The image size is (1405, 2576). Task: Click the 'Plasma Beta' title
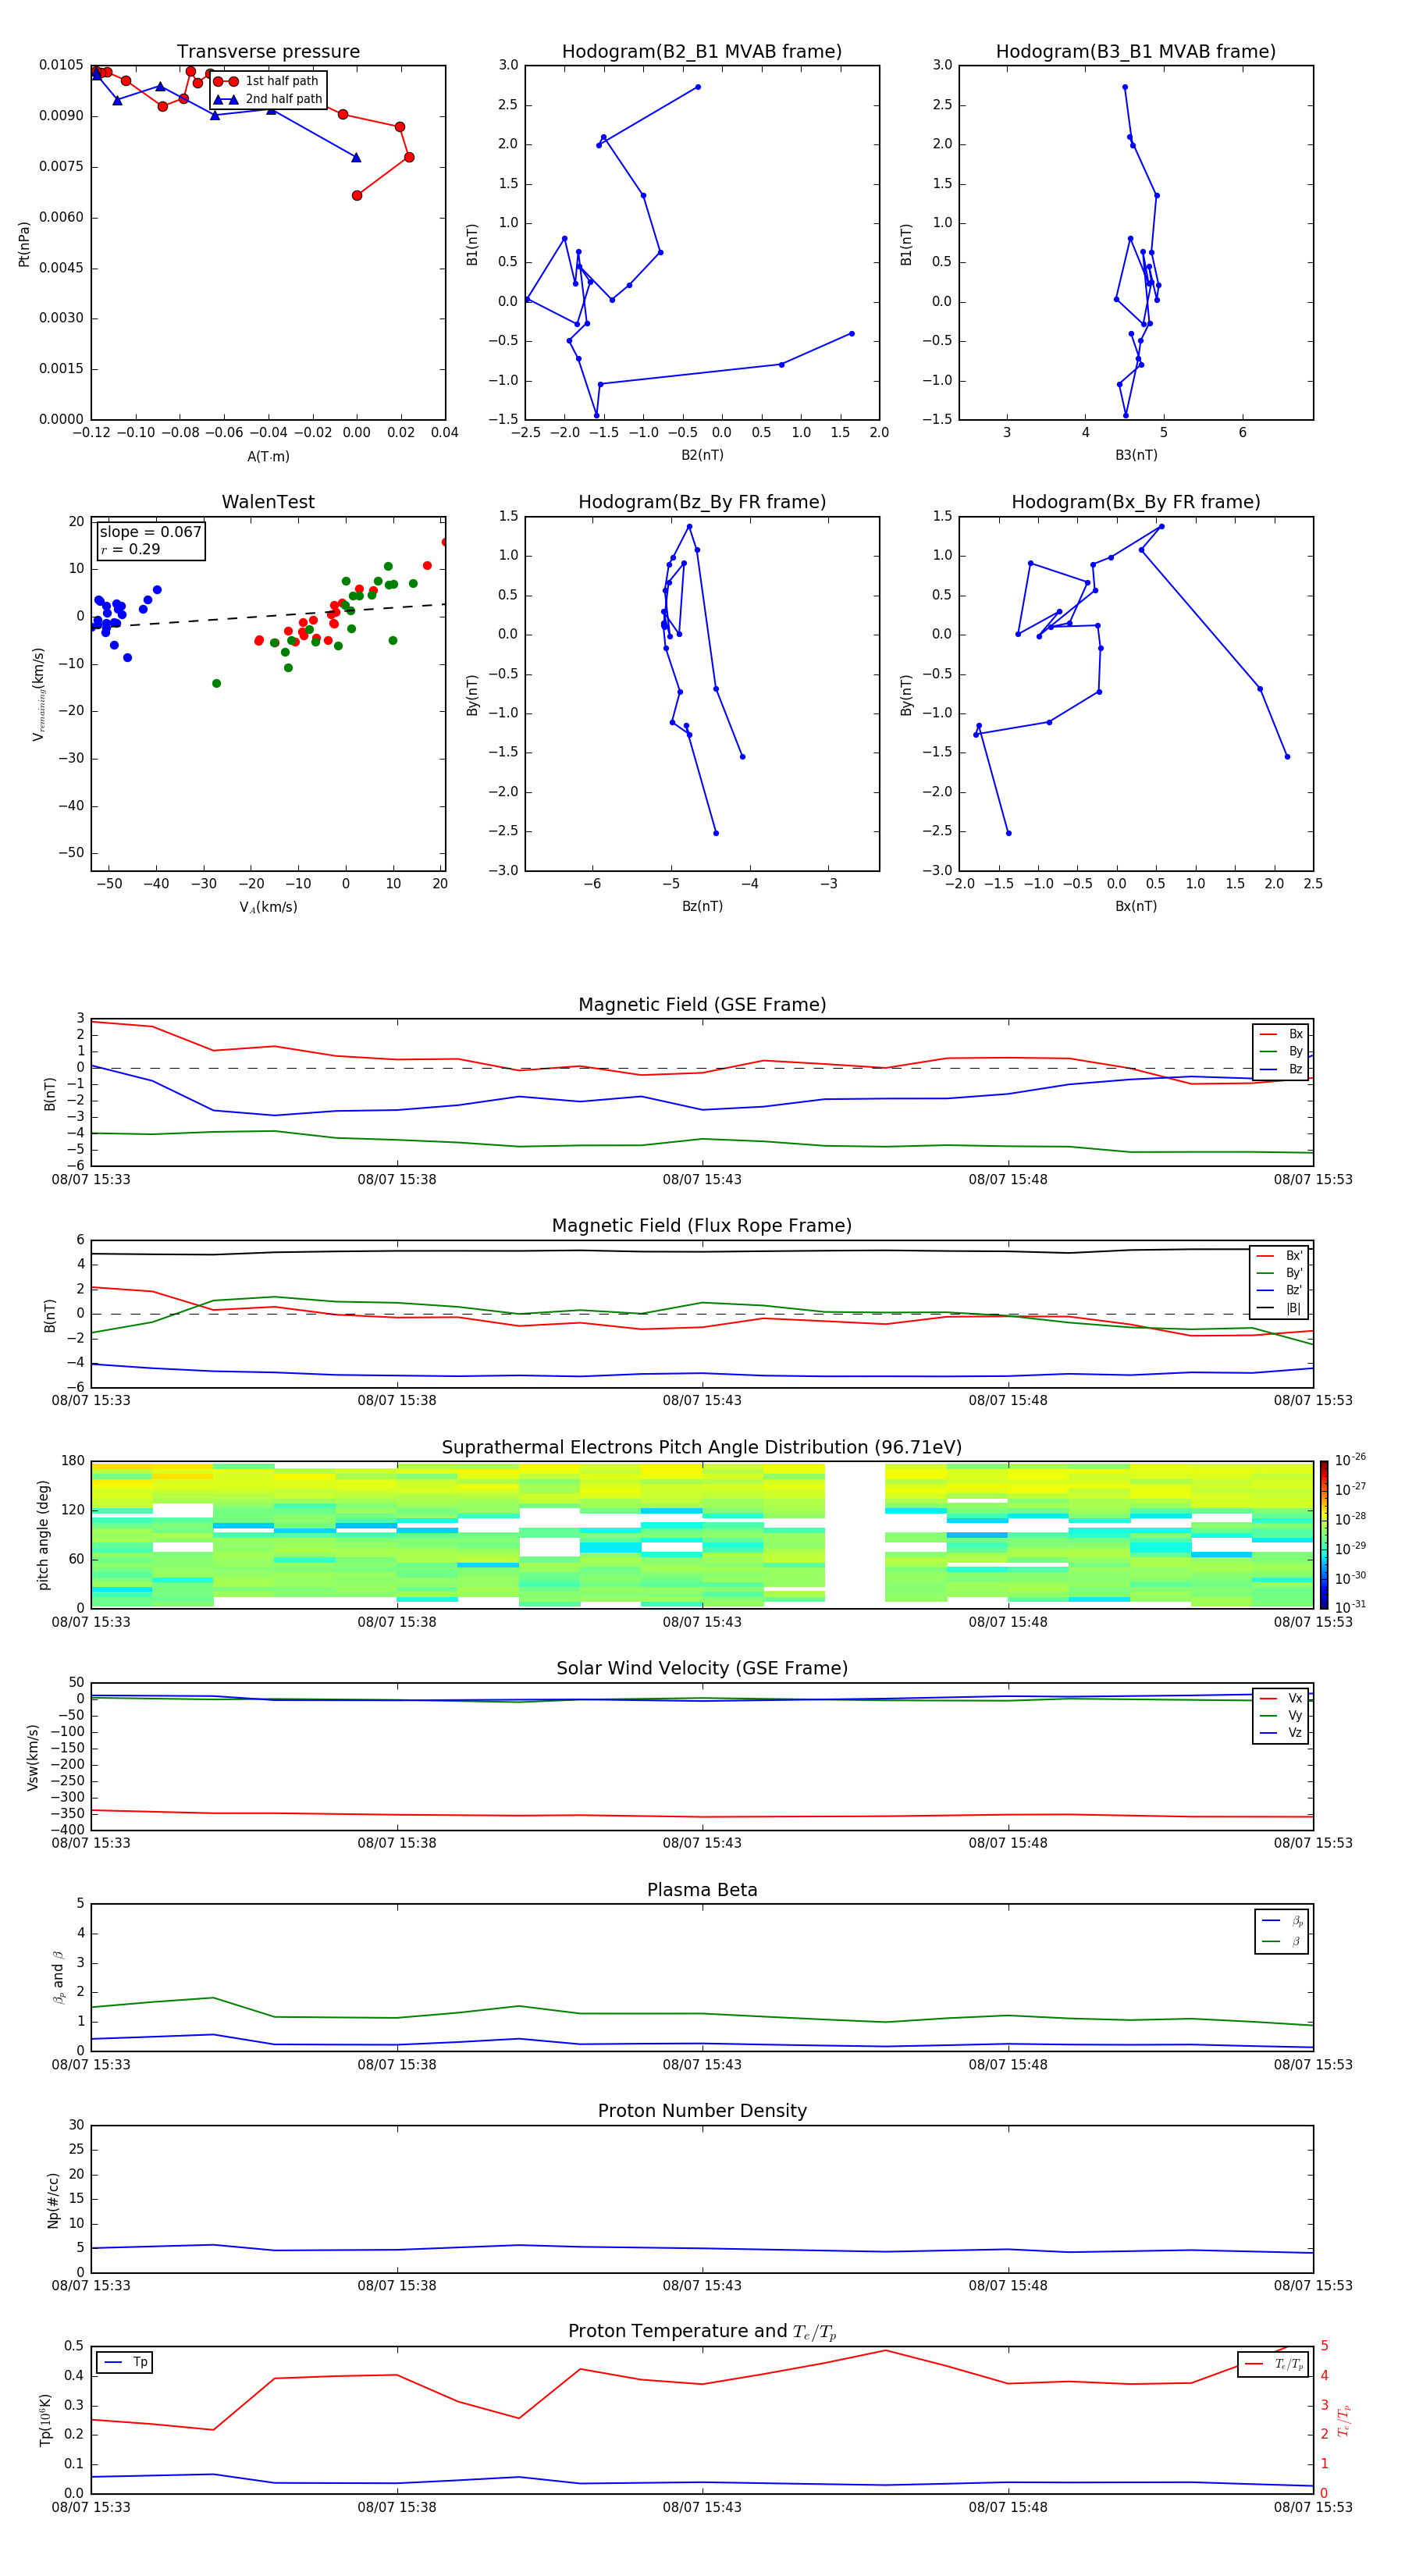(702, 1891)
